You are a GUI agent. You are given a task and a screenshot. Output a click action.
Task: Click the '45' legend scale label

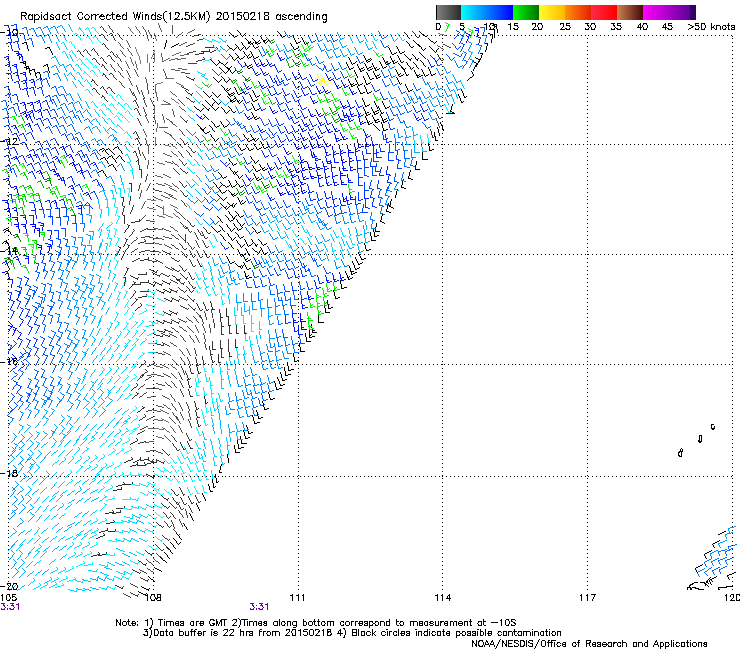pyautogui.click(x=667, y=27)
